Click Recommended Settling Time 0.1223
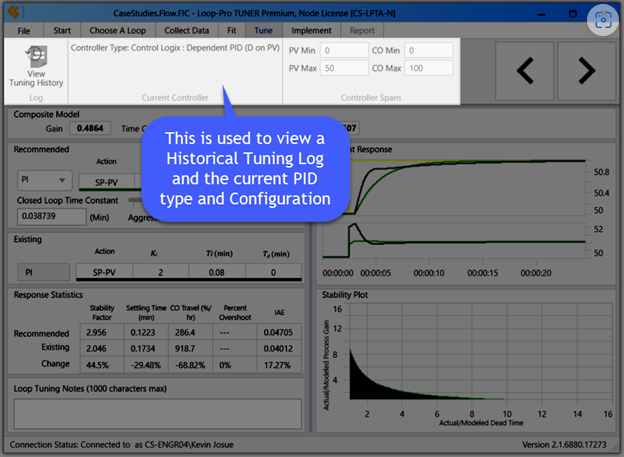 point(146,332)
